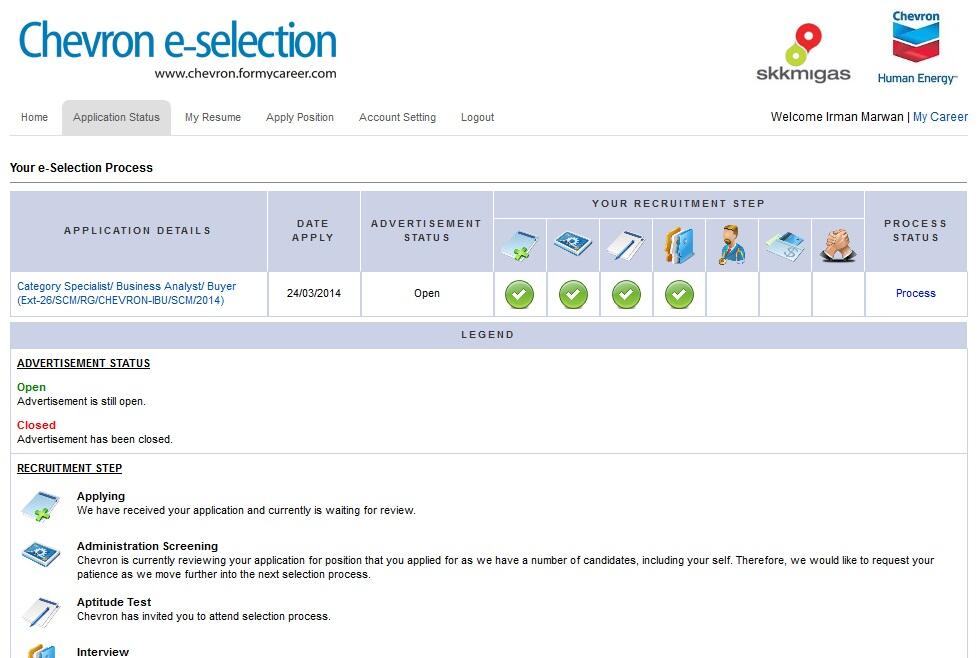Click the Open advertisement status cell
Viewport: 977px width, 658px height.
(427, 293)
